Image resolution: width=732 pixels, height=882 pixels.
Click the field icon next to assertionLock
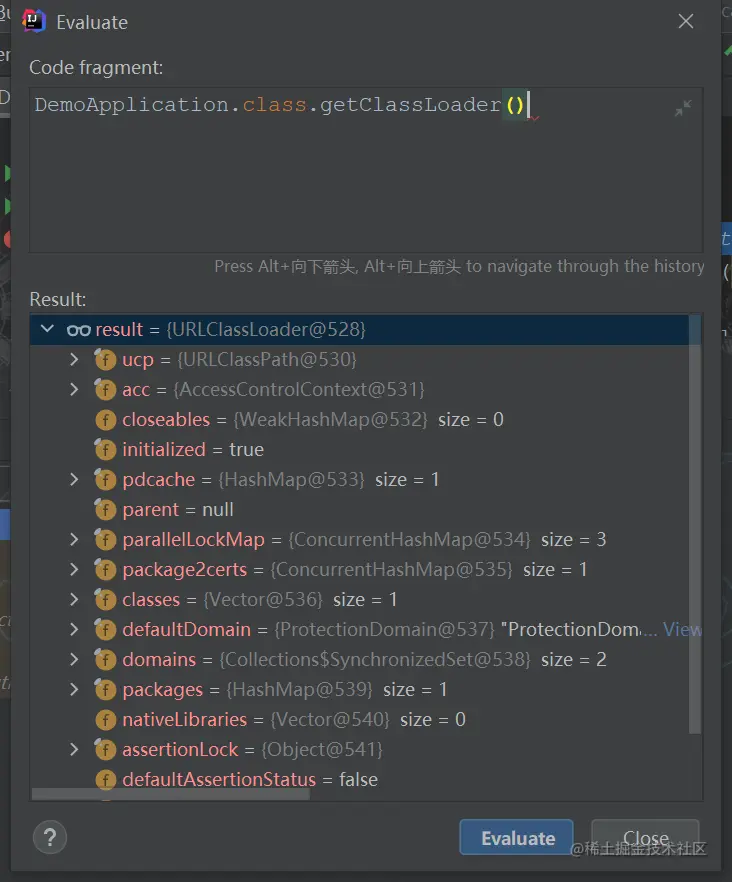click(x=105, y=749)
